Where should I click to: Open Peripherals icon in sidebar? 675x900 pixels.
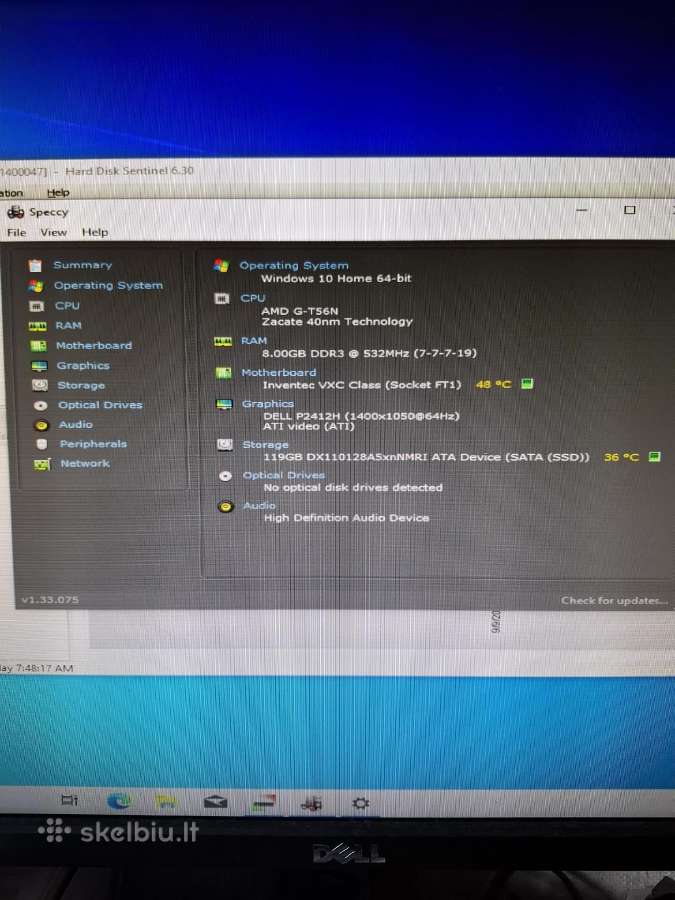[x=41, y=444]
